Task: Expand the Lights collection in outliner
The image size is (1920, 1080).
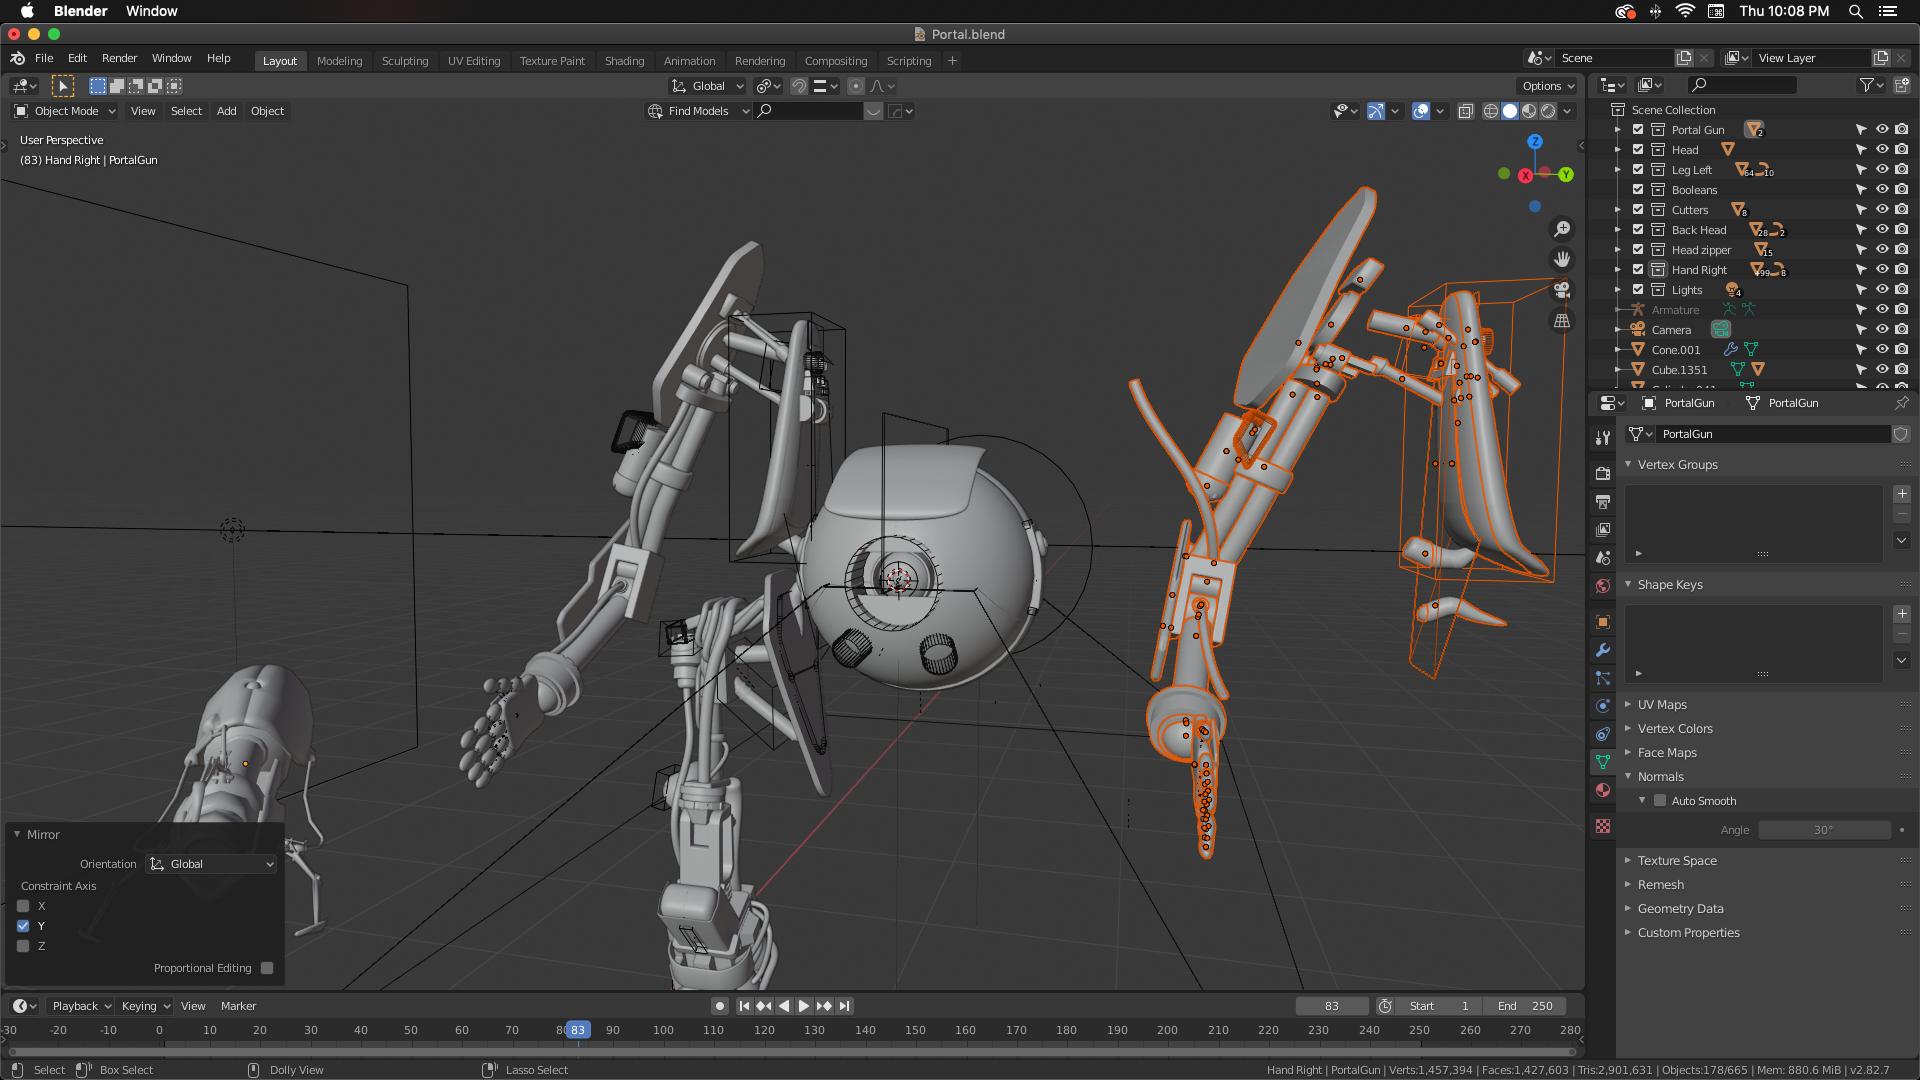Action: (x=1618, y=290)
